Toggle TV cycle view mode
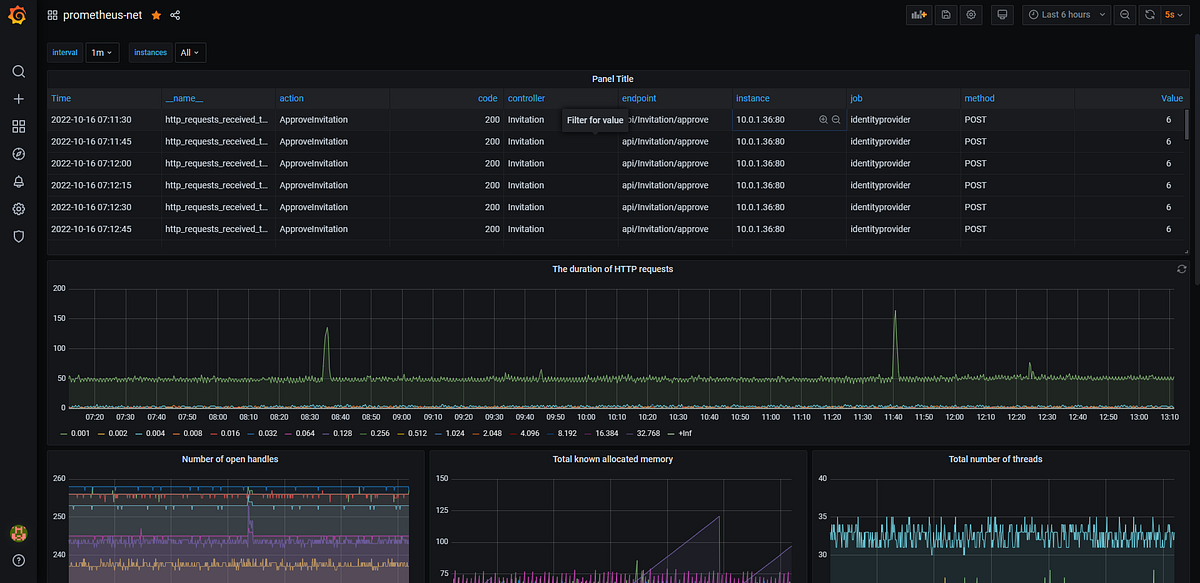The width and height of the screenshot is (1200, 583). coord(1003,15)
